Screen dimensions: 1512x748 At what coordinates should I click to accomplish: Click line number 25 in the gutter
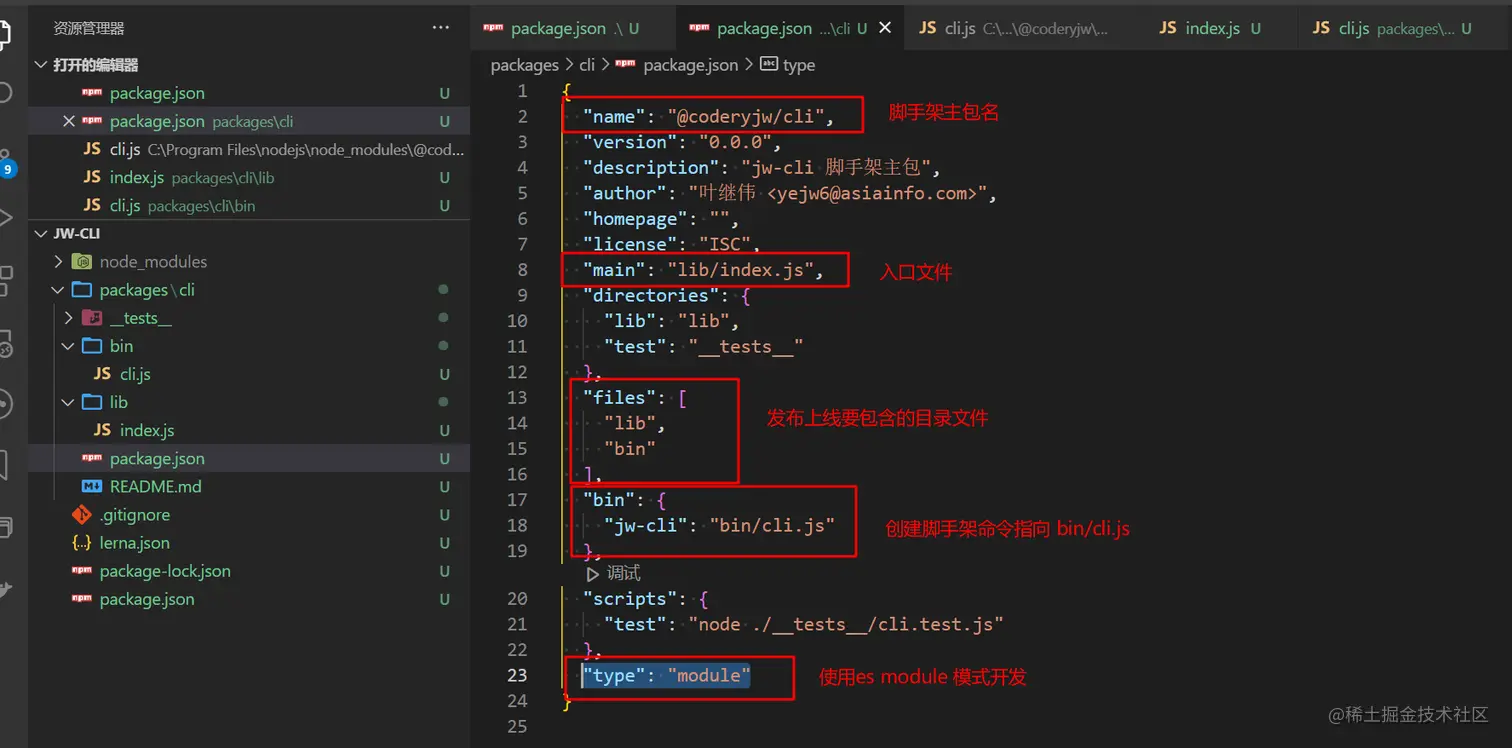pos(517,726)
